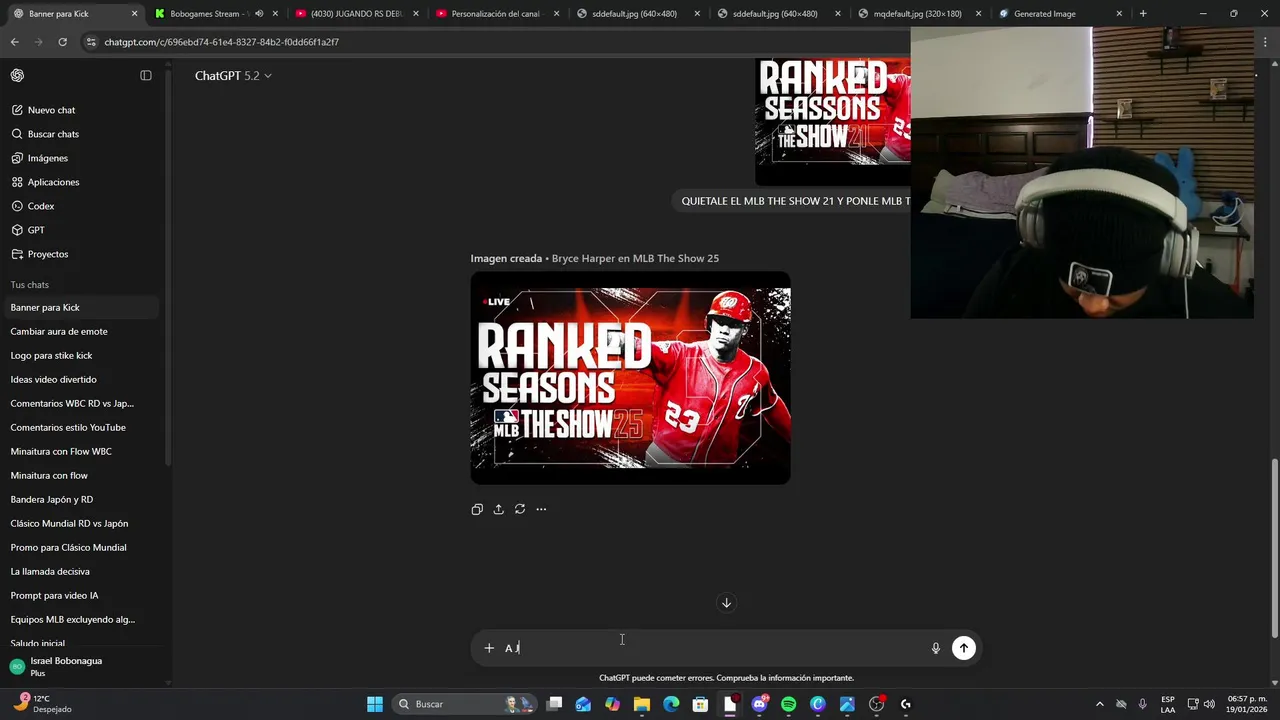
Task: Click the chat page vertical scrollbar
Action: coord(1274,548)
